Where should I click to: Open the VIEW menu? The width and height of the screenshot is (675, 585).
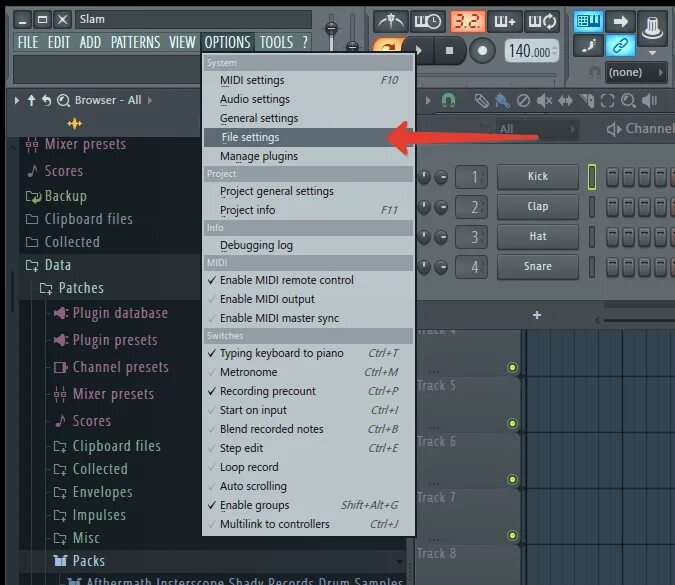click(182, 42)
